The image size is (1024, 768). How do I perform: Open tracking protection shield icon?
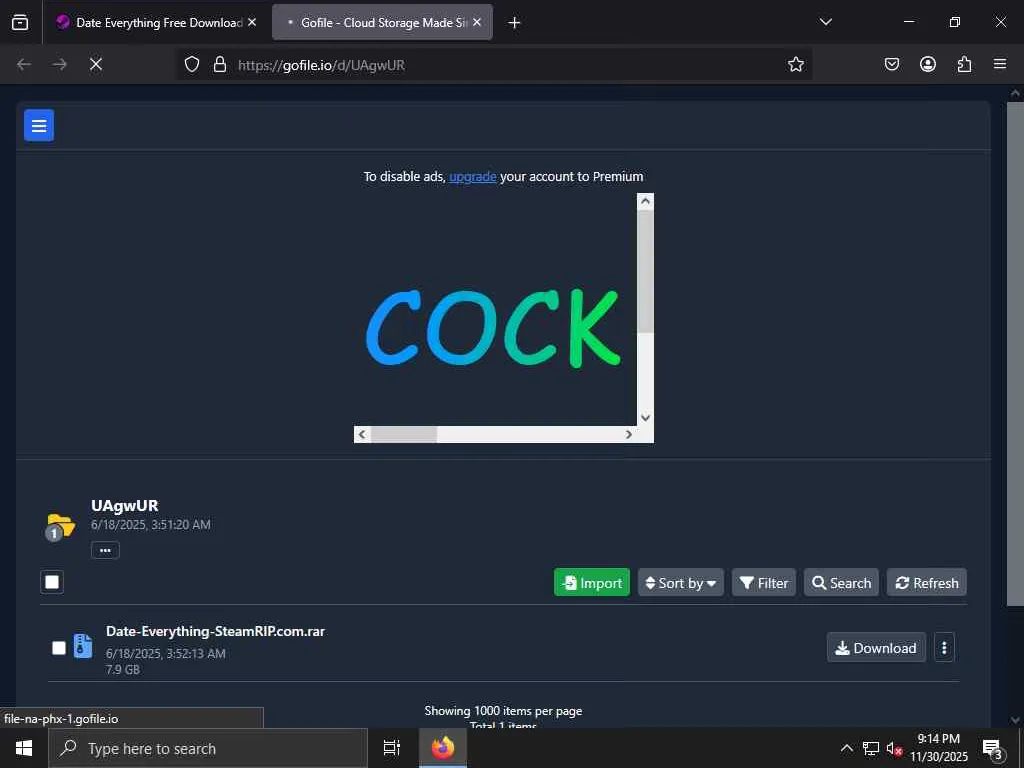(x=191, y=64)
